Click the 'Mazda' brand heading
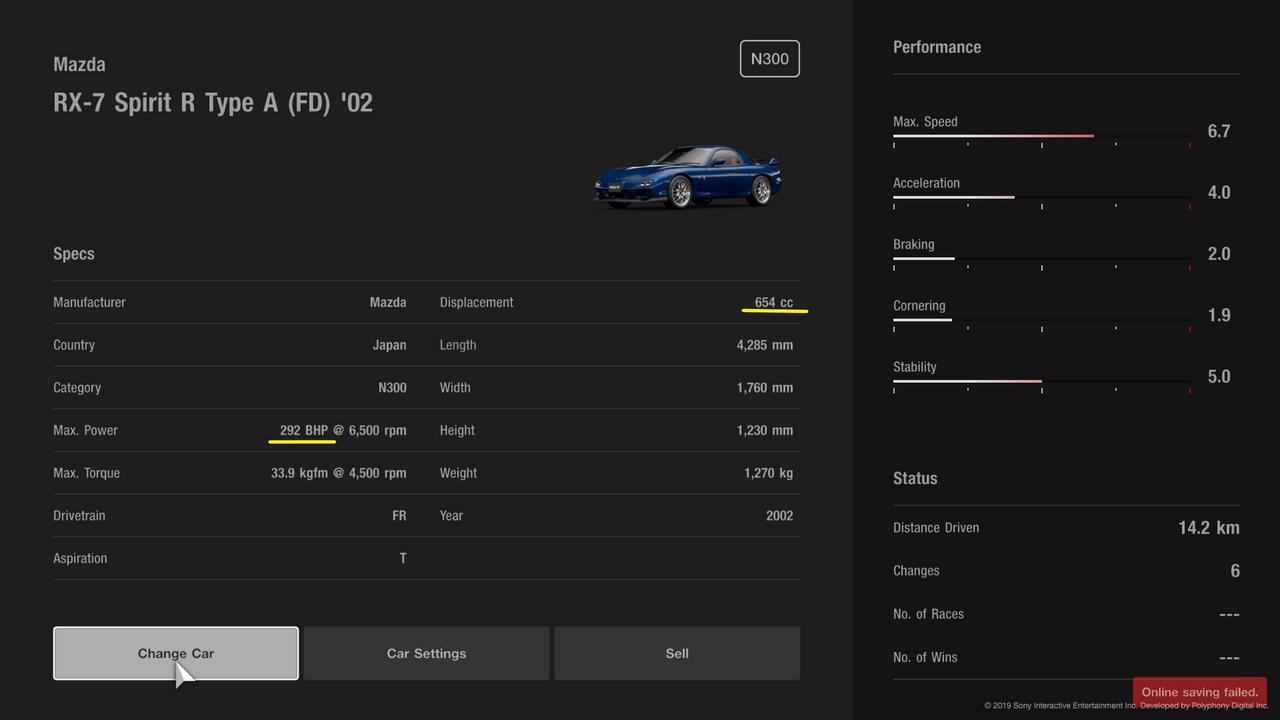The image size is (1280, 720). [x=79, y=64]
